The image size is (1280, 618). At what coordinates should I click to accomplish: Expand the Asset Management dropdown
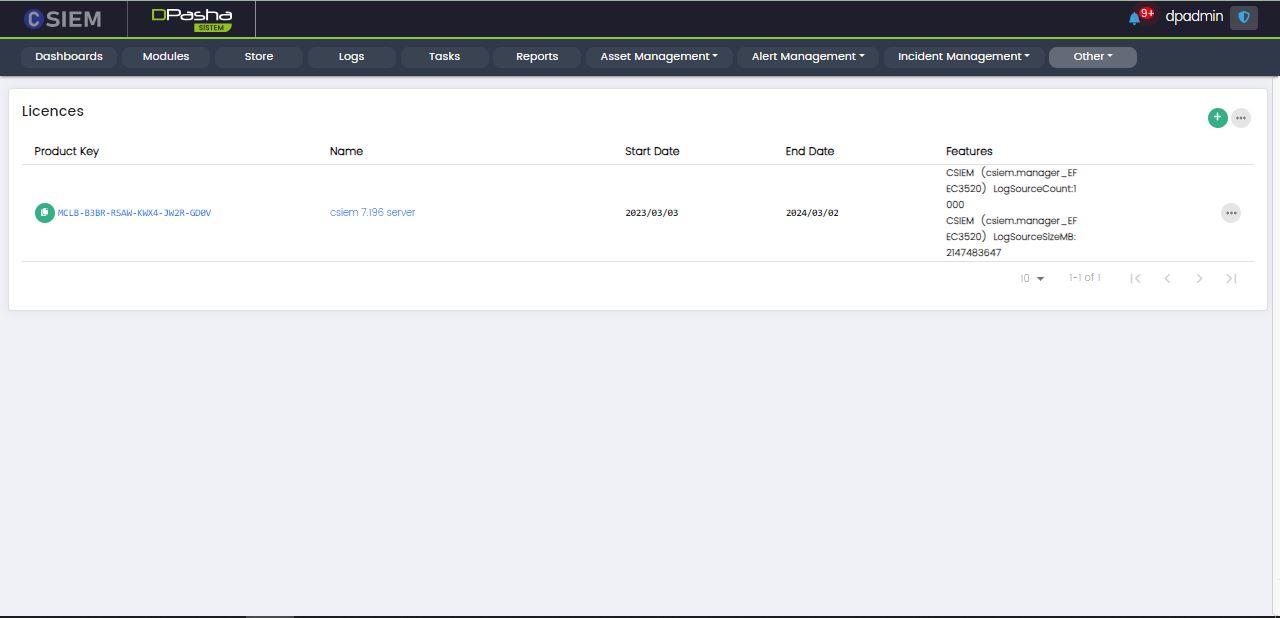[x=659, y=57]
